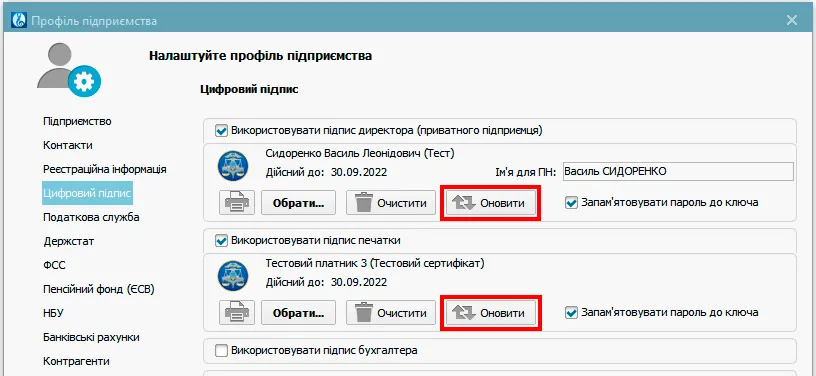Viewport: 816px width, 376px height.
Task: Select the Підприємство section in sidebar
Action: coord(77,121)
